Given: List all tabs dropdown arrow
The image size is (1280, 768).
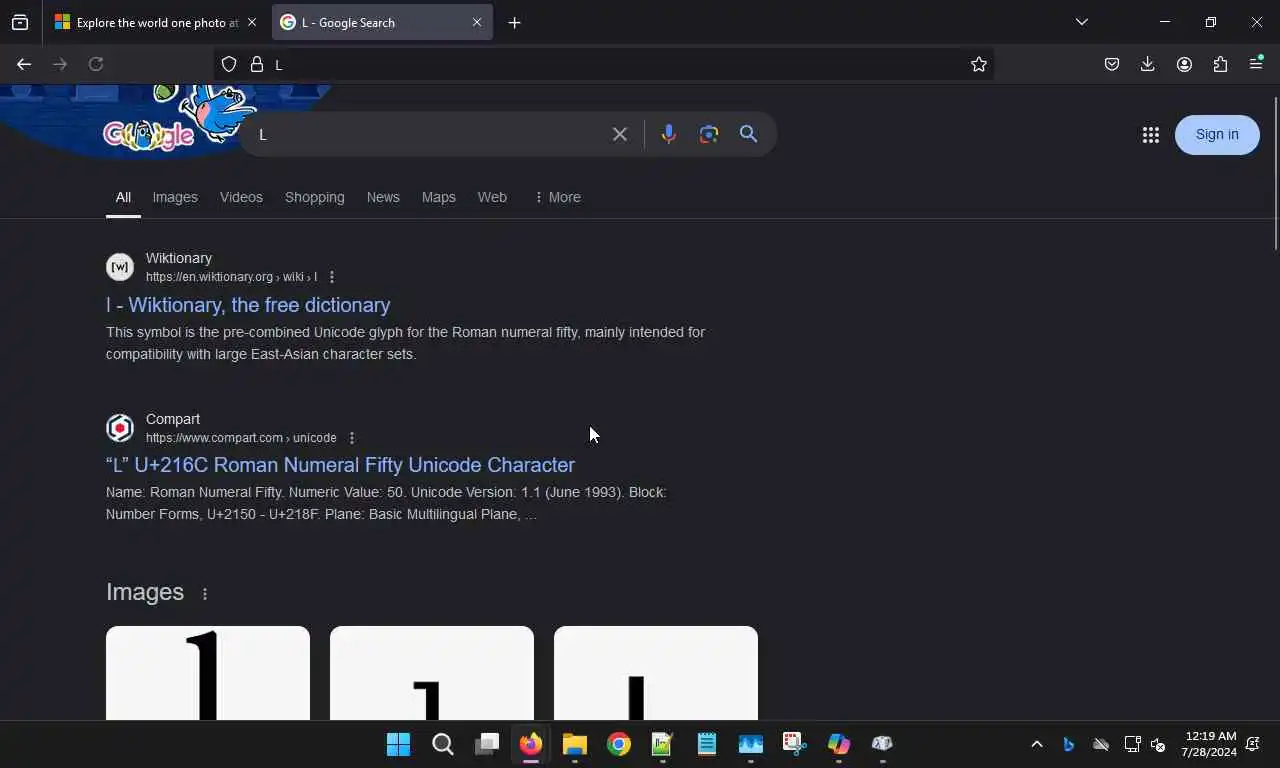Looking at the screenshot, I should tap(1081, 22).
